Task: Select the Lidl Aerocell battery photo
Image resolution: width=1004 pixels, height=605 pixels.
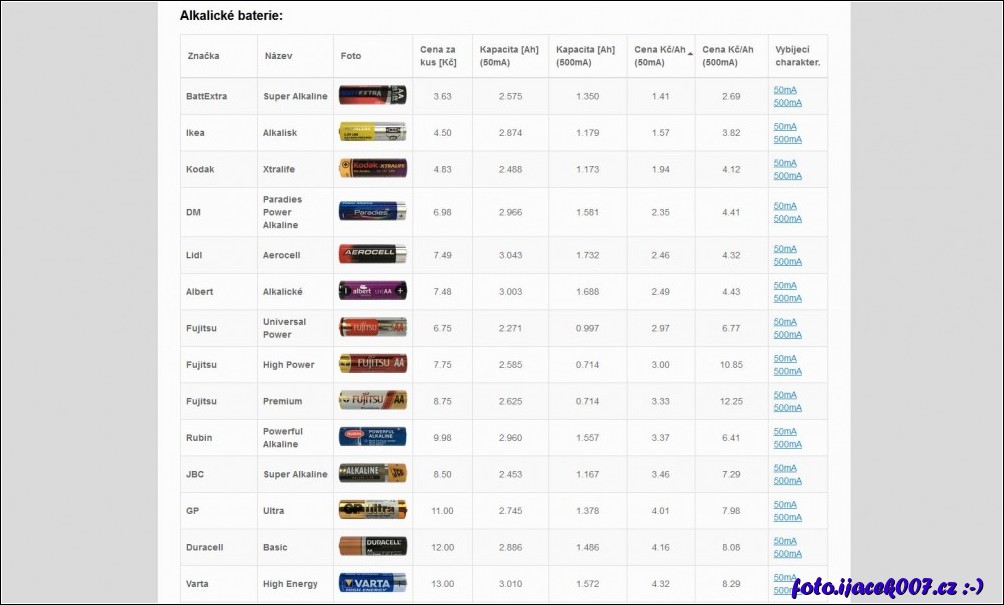Action: click(x=372, y=255)
